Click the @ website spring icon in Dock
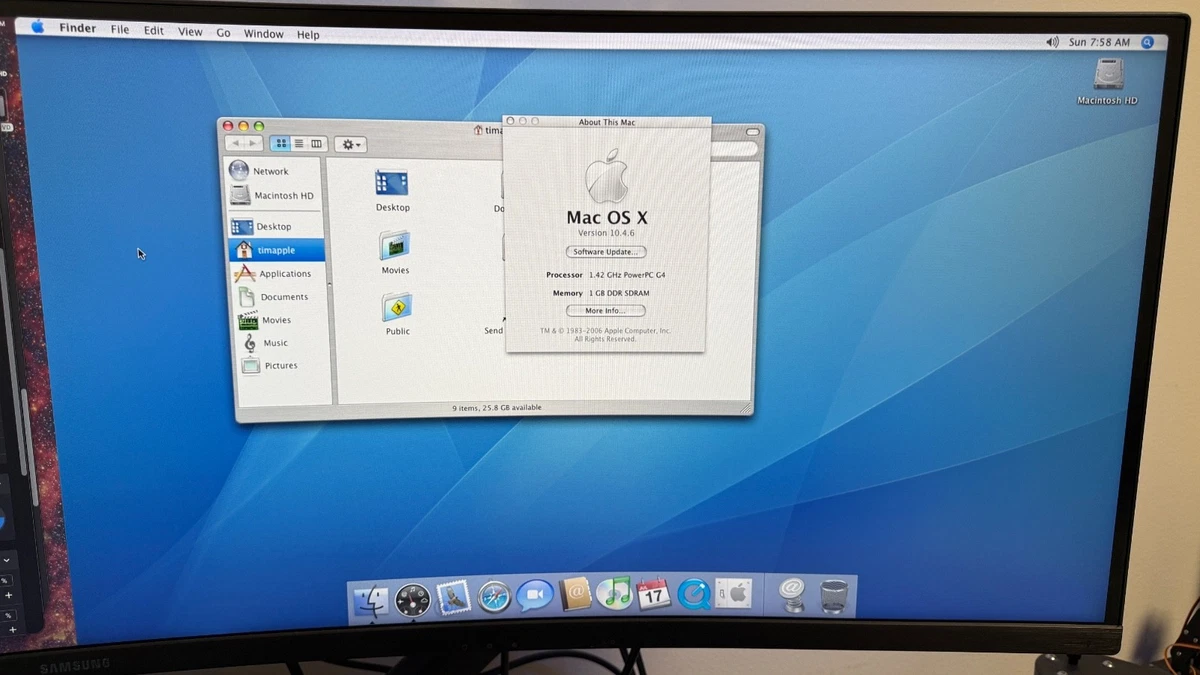Viewport: 1200px width, 675px height. click(793, 596)
